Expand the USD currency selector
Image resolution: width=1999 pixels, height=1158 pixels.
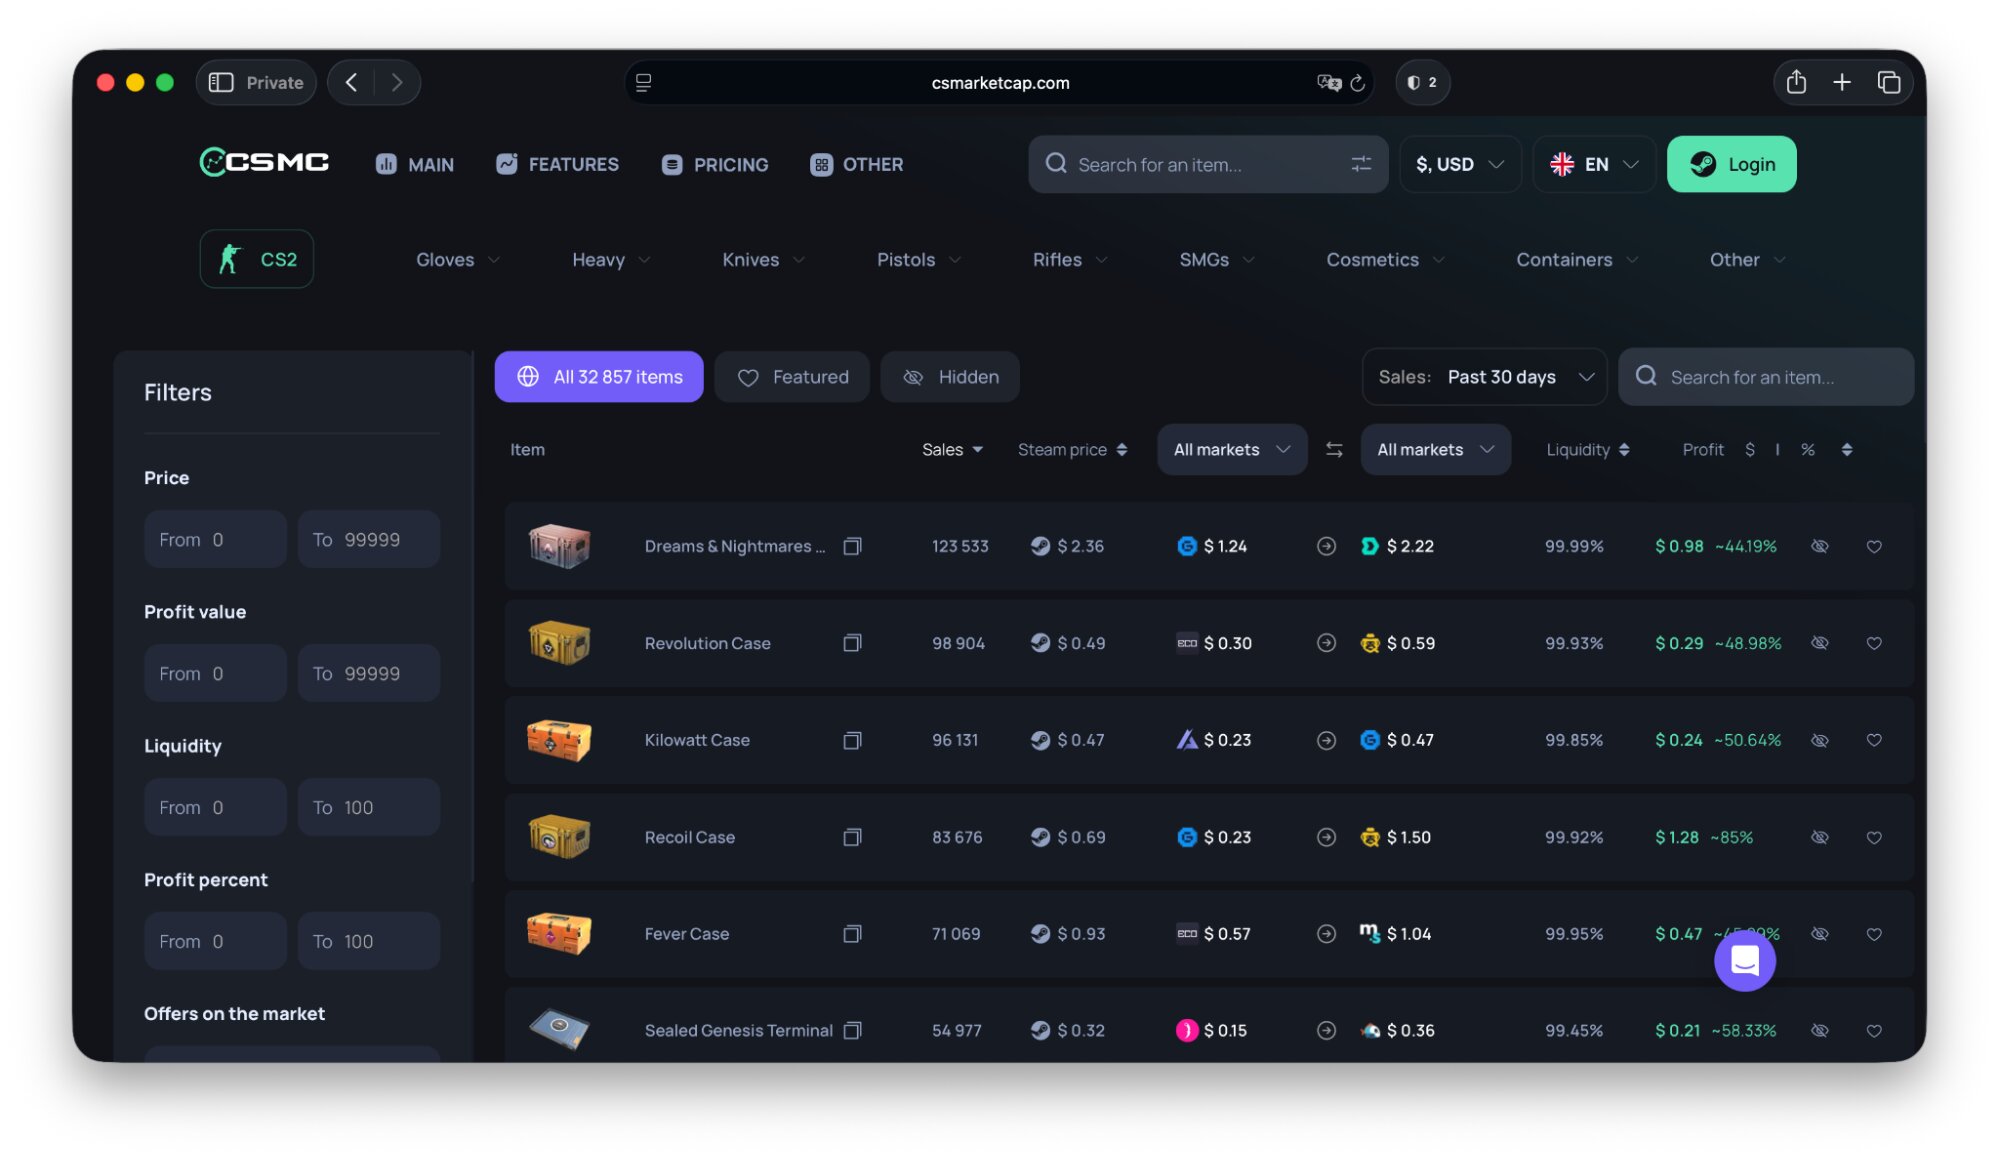[x=1459, y=164]
